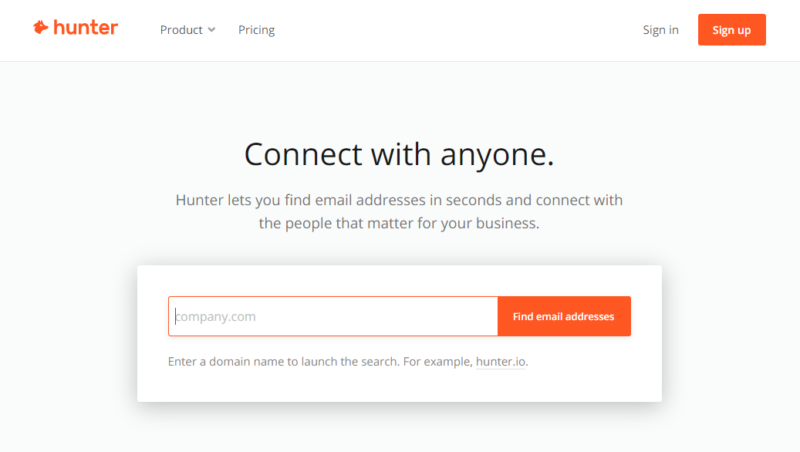Go to the Pricing page
Screen dimensions: 800x452
256,30
